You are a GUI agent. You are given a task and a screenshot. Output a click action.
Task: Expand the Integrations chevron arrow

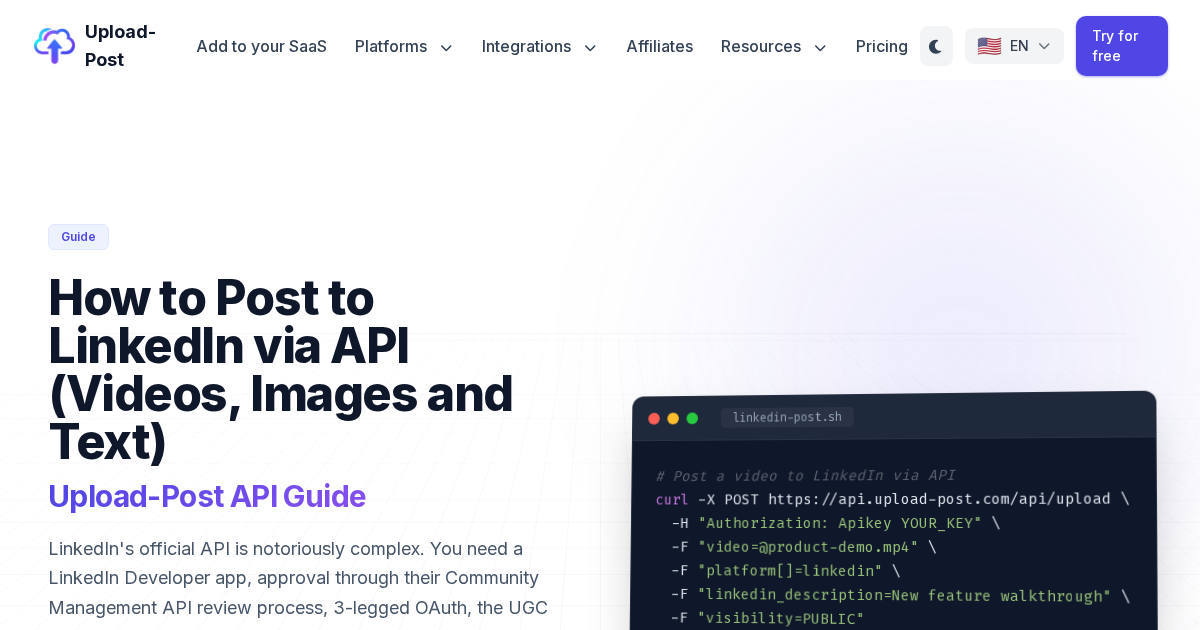[590, 47]
